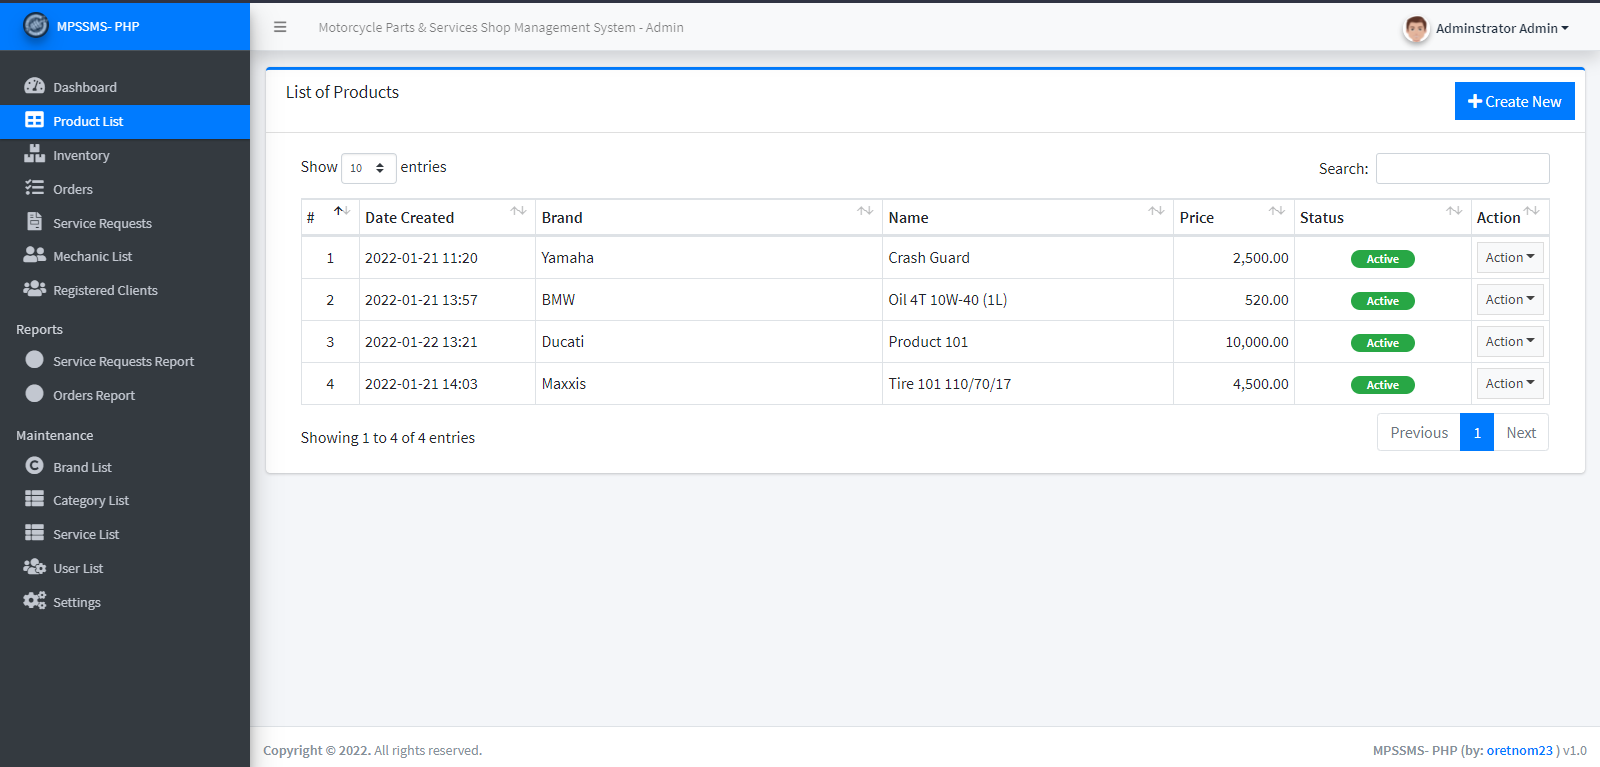Focus the Search input field

pos(1462,168)
